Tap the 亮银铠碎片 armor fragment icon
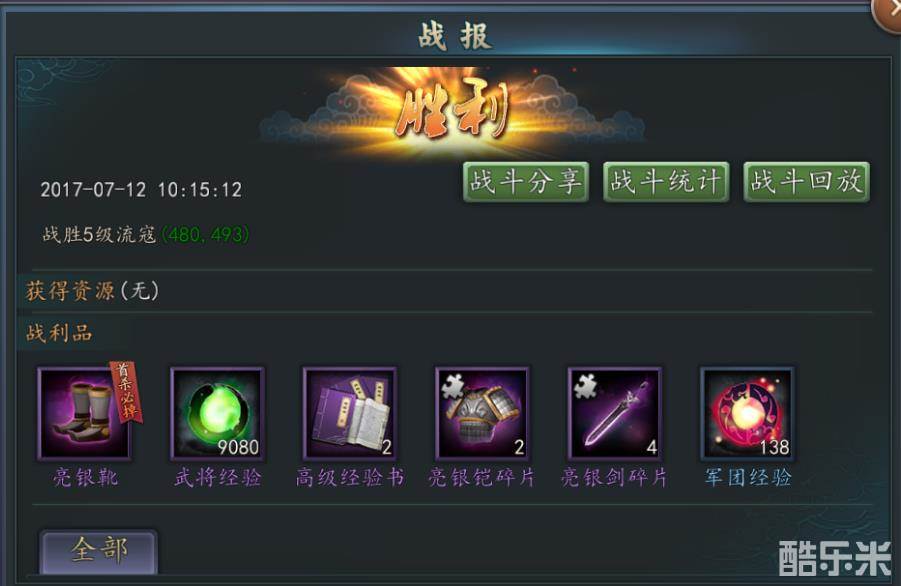901x586 pixels. point(482,413)
